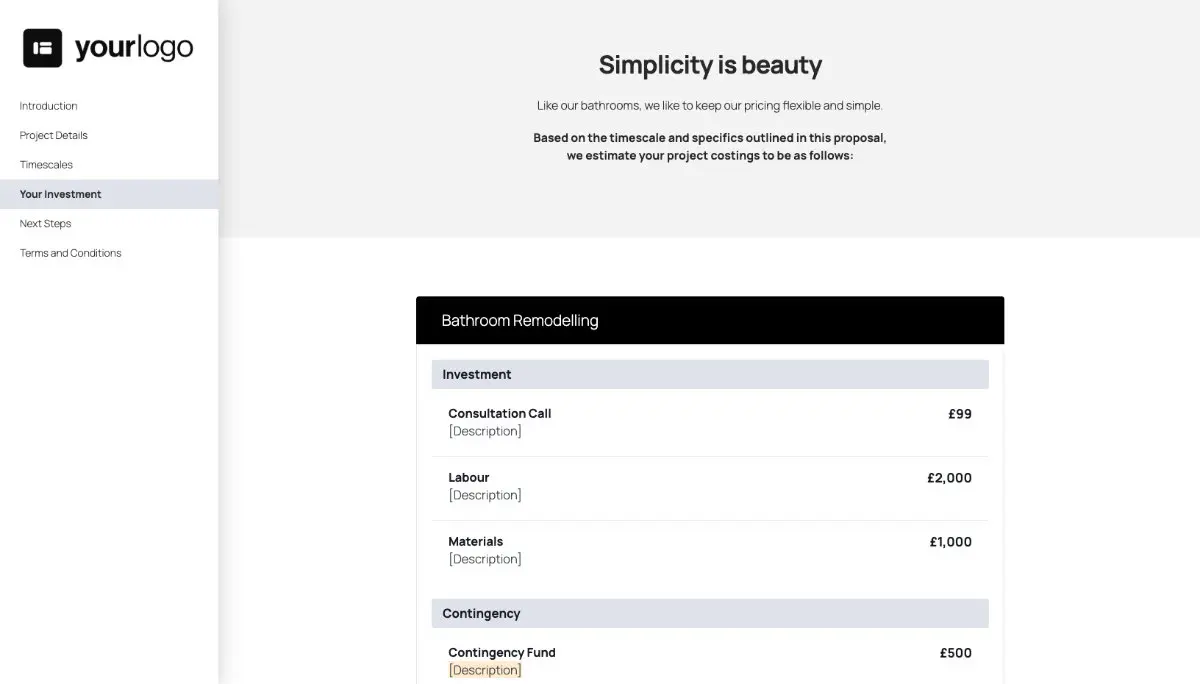Navigate to Project Details

click(x=53, y=135)
